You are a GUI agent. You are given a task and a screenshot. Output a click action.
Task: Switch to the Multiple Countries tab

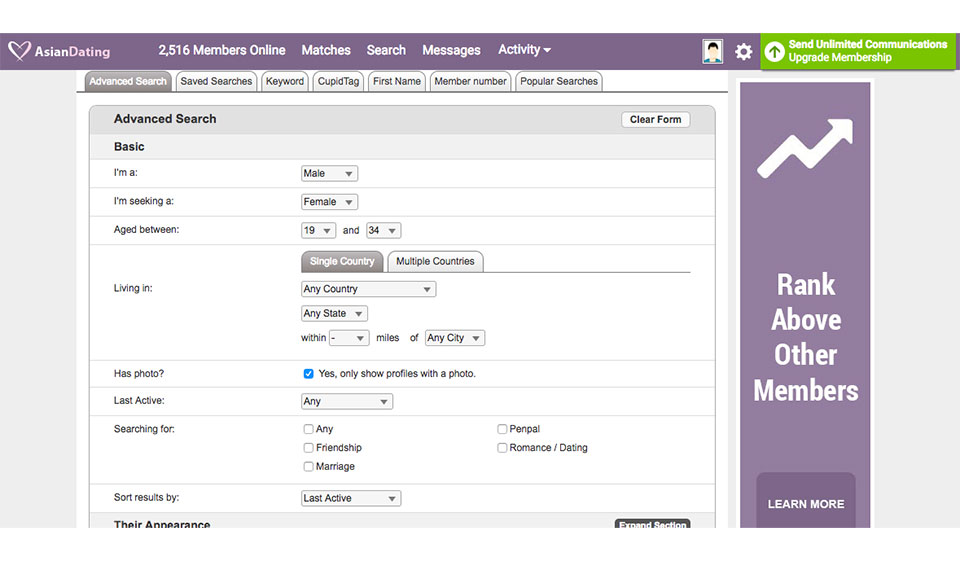coord(435,262)
